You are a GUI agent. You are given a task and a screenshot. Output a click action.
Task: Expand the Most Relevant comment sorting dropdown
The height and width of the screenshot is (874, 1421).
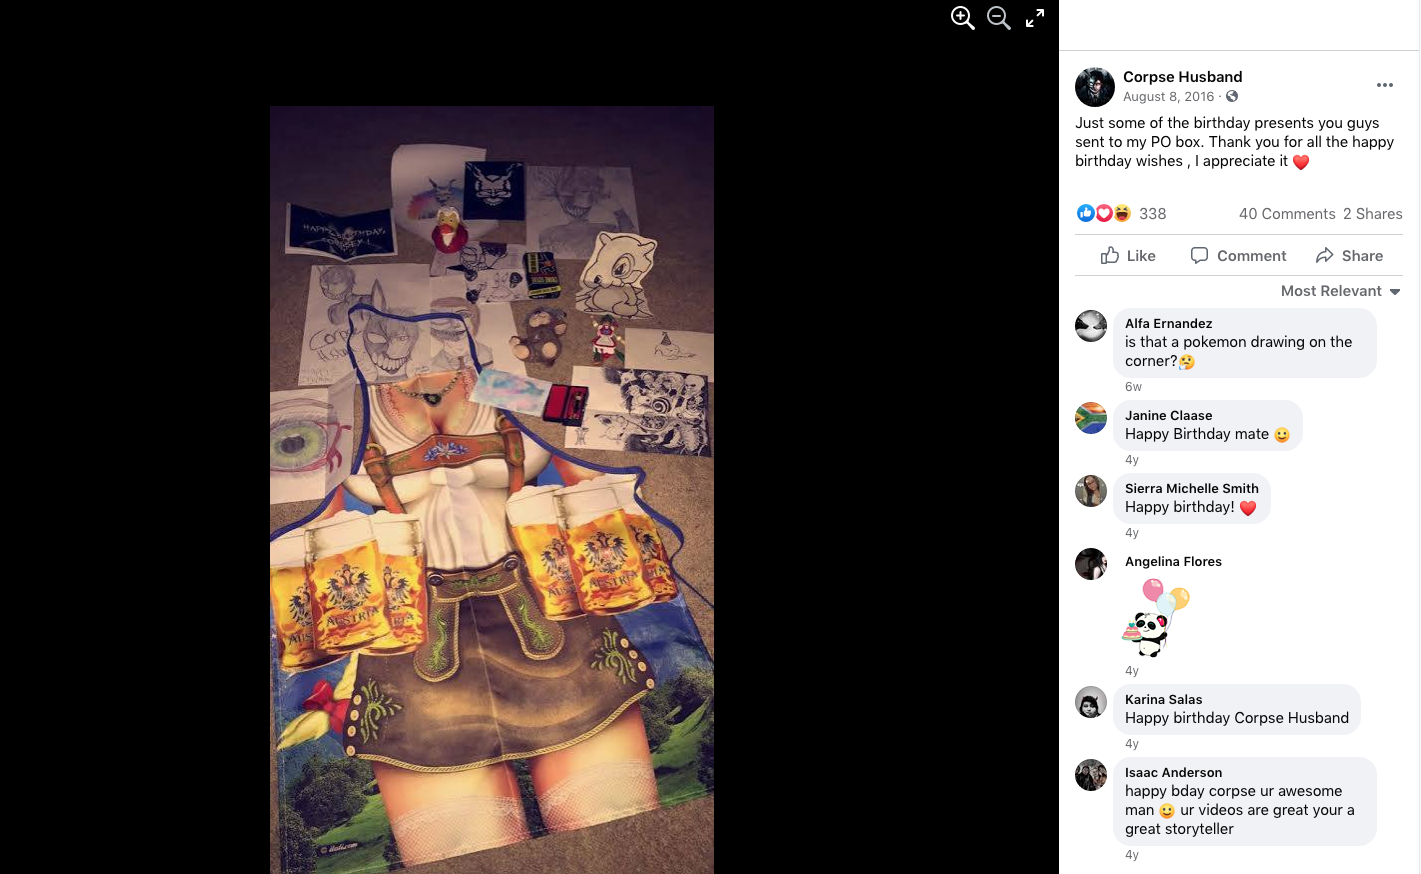[1341, 291]
